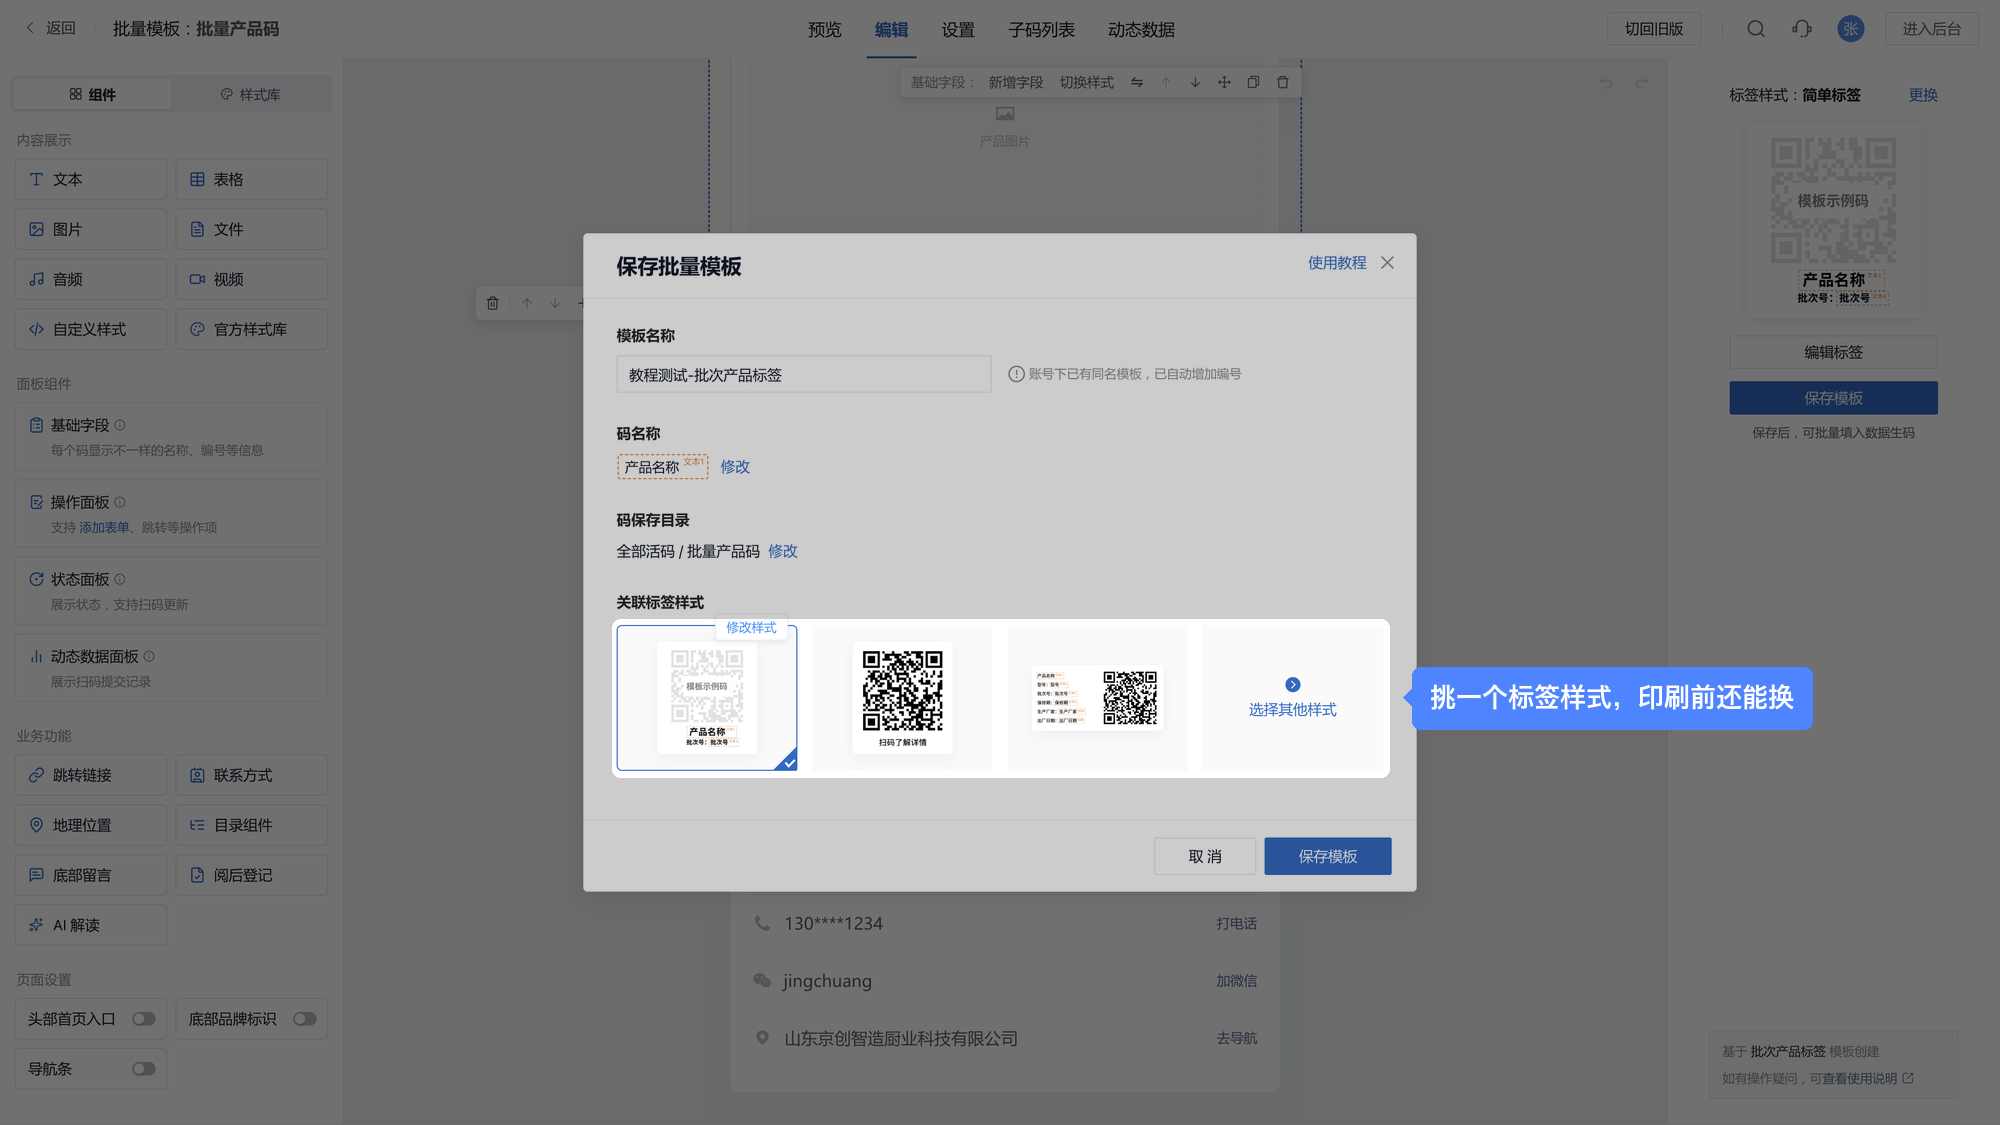This screenshot has width=2000, height=1125.
Task: Add a 图片 component
Action: (x=91, y=229)
